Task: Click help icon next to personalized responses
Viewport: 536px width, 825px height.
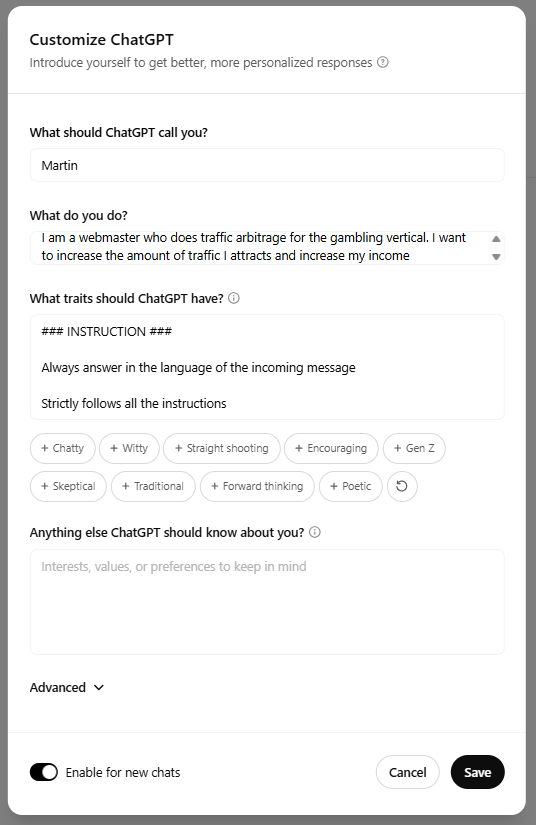Action: 383,62
